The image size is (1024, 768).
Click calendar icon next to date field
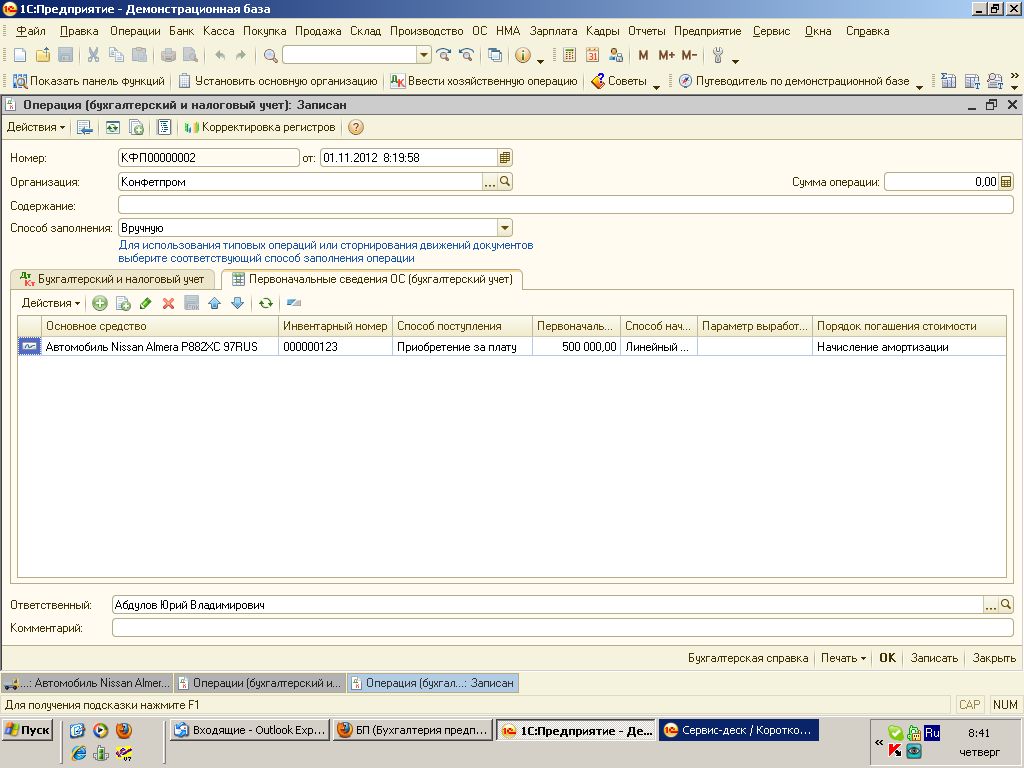[x=505, y=158]
